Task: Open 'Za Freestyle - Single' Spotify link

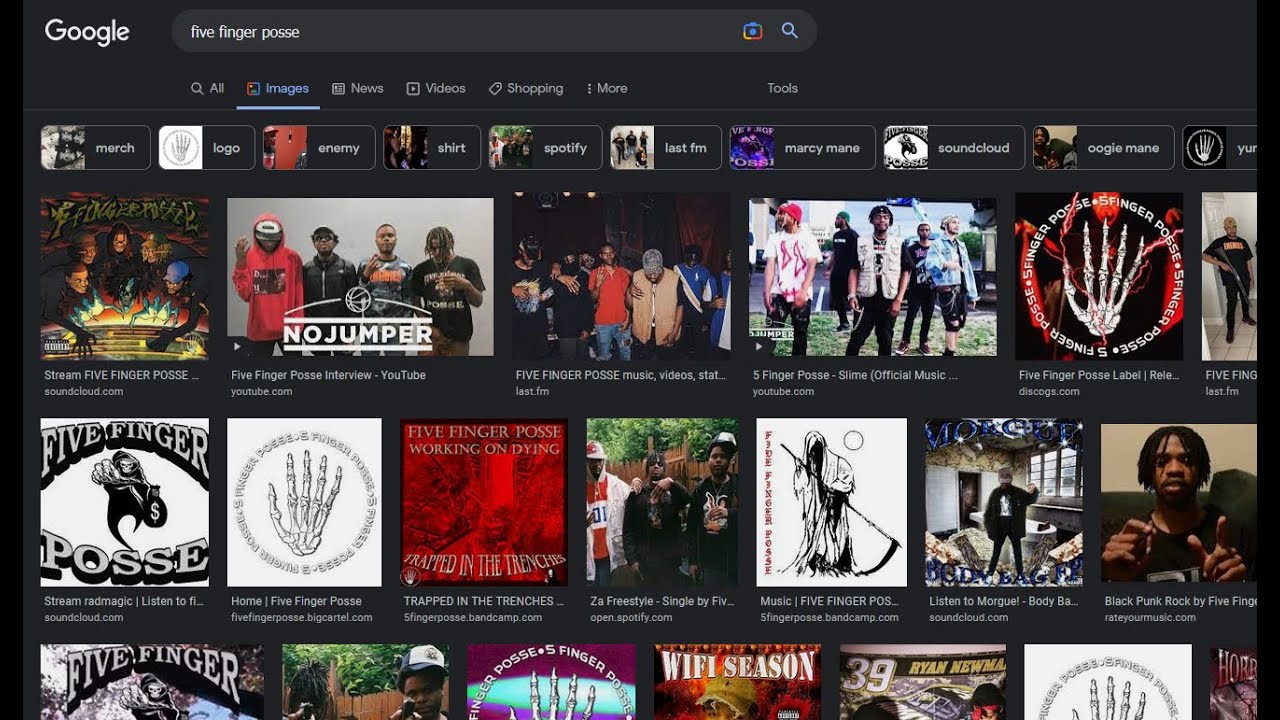Action: (x=662, y=601)
